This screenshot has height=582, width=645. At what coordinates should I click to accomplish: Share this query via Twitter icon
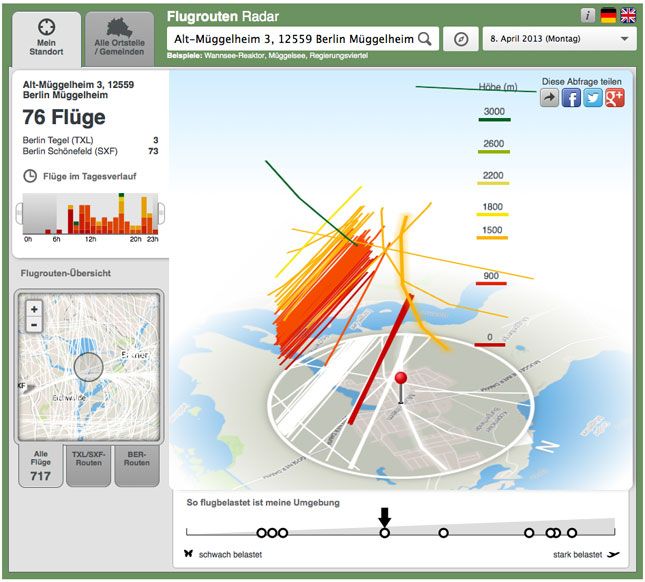[x=593, y=97]
